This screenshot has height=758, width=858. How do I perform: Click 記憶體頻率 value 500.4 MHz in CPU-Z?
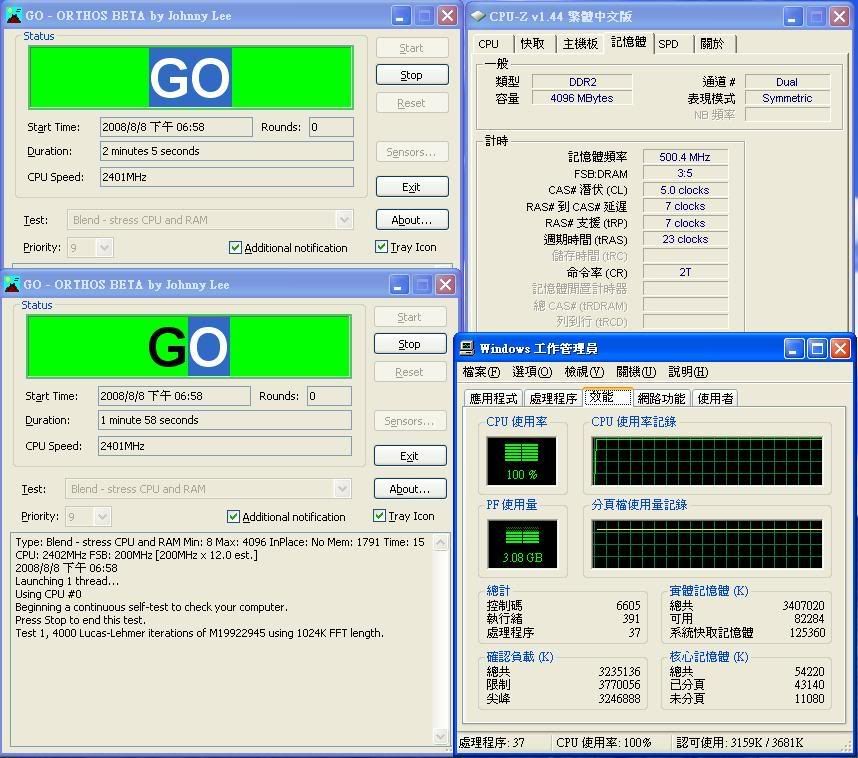tap(685, 157)
